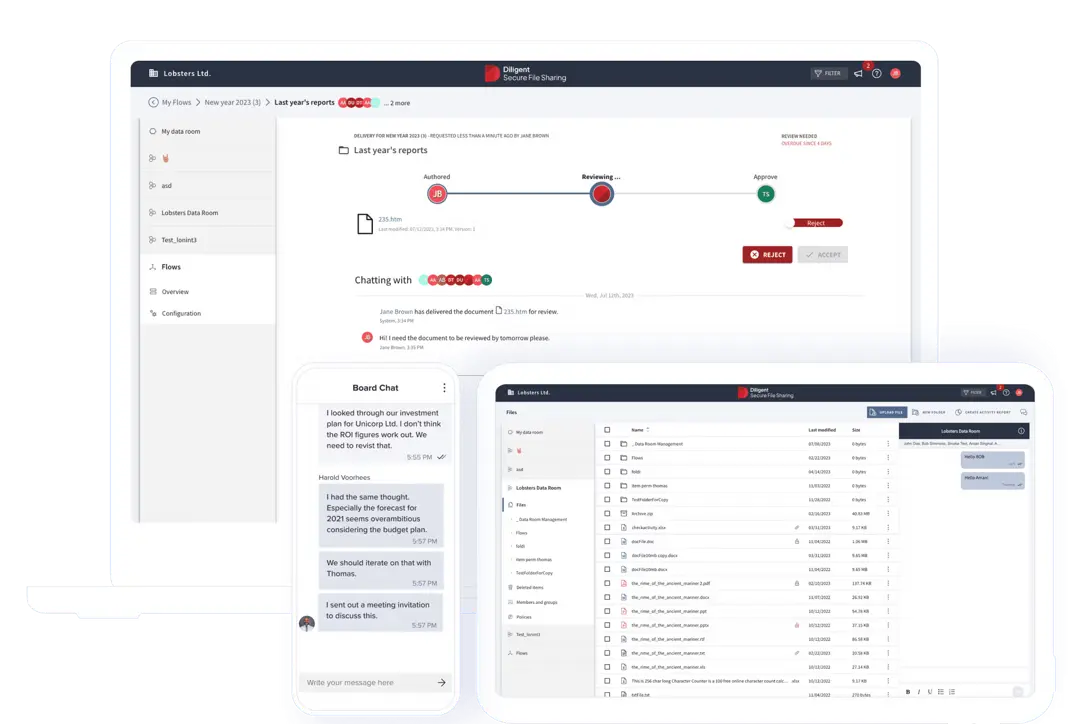Open Members and groups section
Viewport: 1080px width, 724px height.
click(x=537, y=602)
